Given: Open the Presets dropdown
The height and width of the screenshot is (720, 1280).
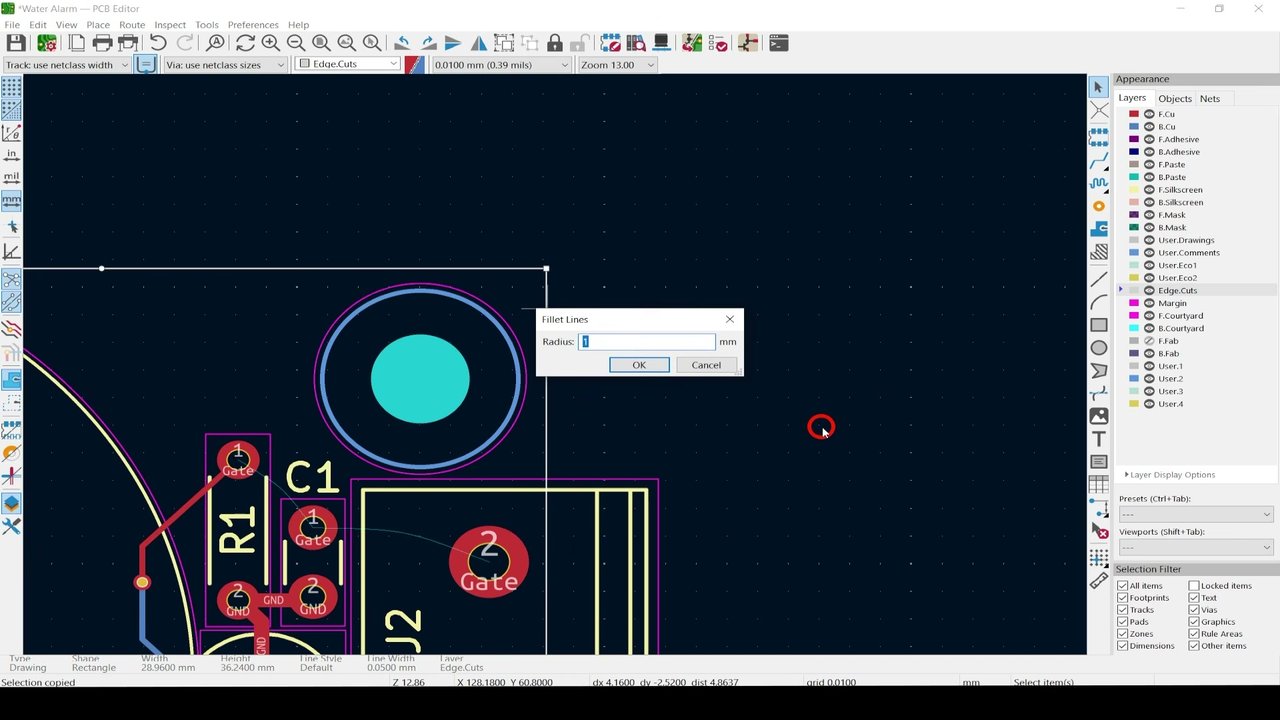Looking at the screenshot, I should (1196, 514).
